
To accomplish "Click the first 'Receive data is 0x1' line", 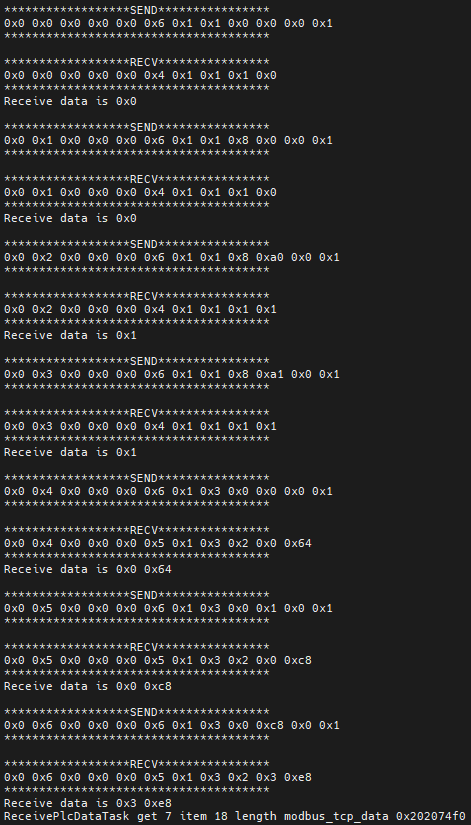I will 71,335.
